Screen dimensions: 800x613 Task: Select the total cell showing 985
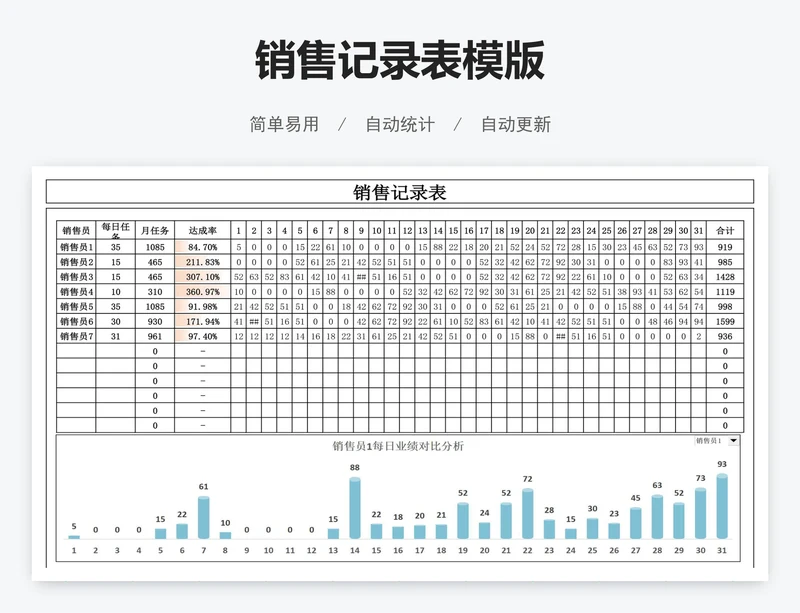[x=725, y=262]
